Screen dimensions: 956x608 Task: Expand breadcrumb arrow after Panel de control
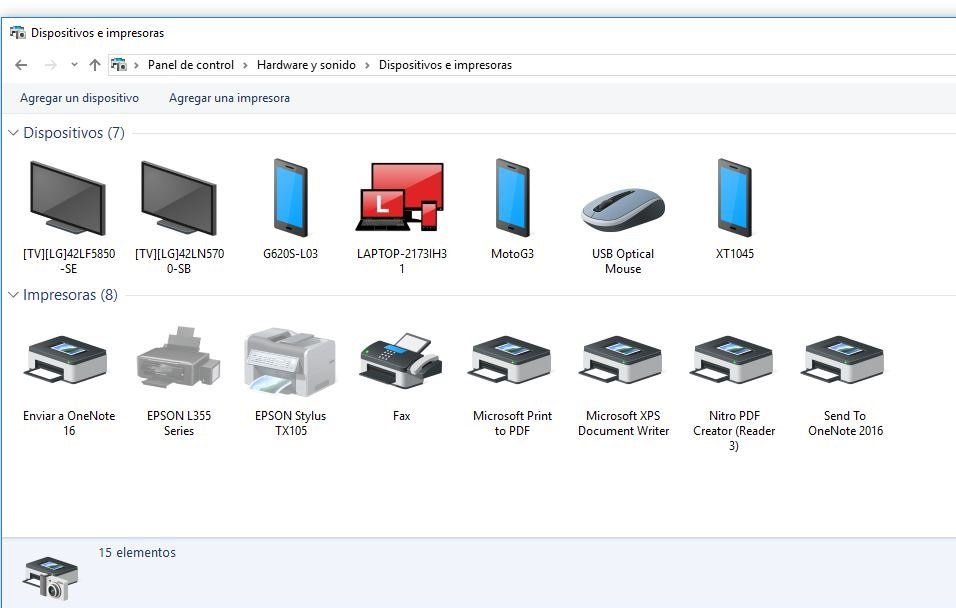tap(245, 65)
